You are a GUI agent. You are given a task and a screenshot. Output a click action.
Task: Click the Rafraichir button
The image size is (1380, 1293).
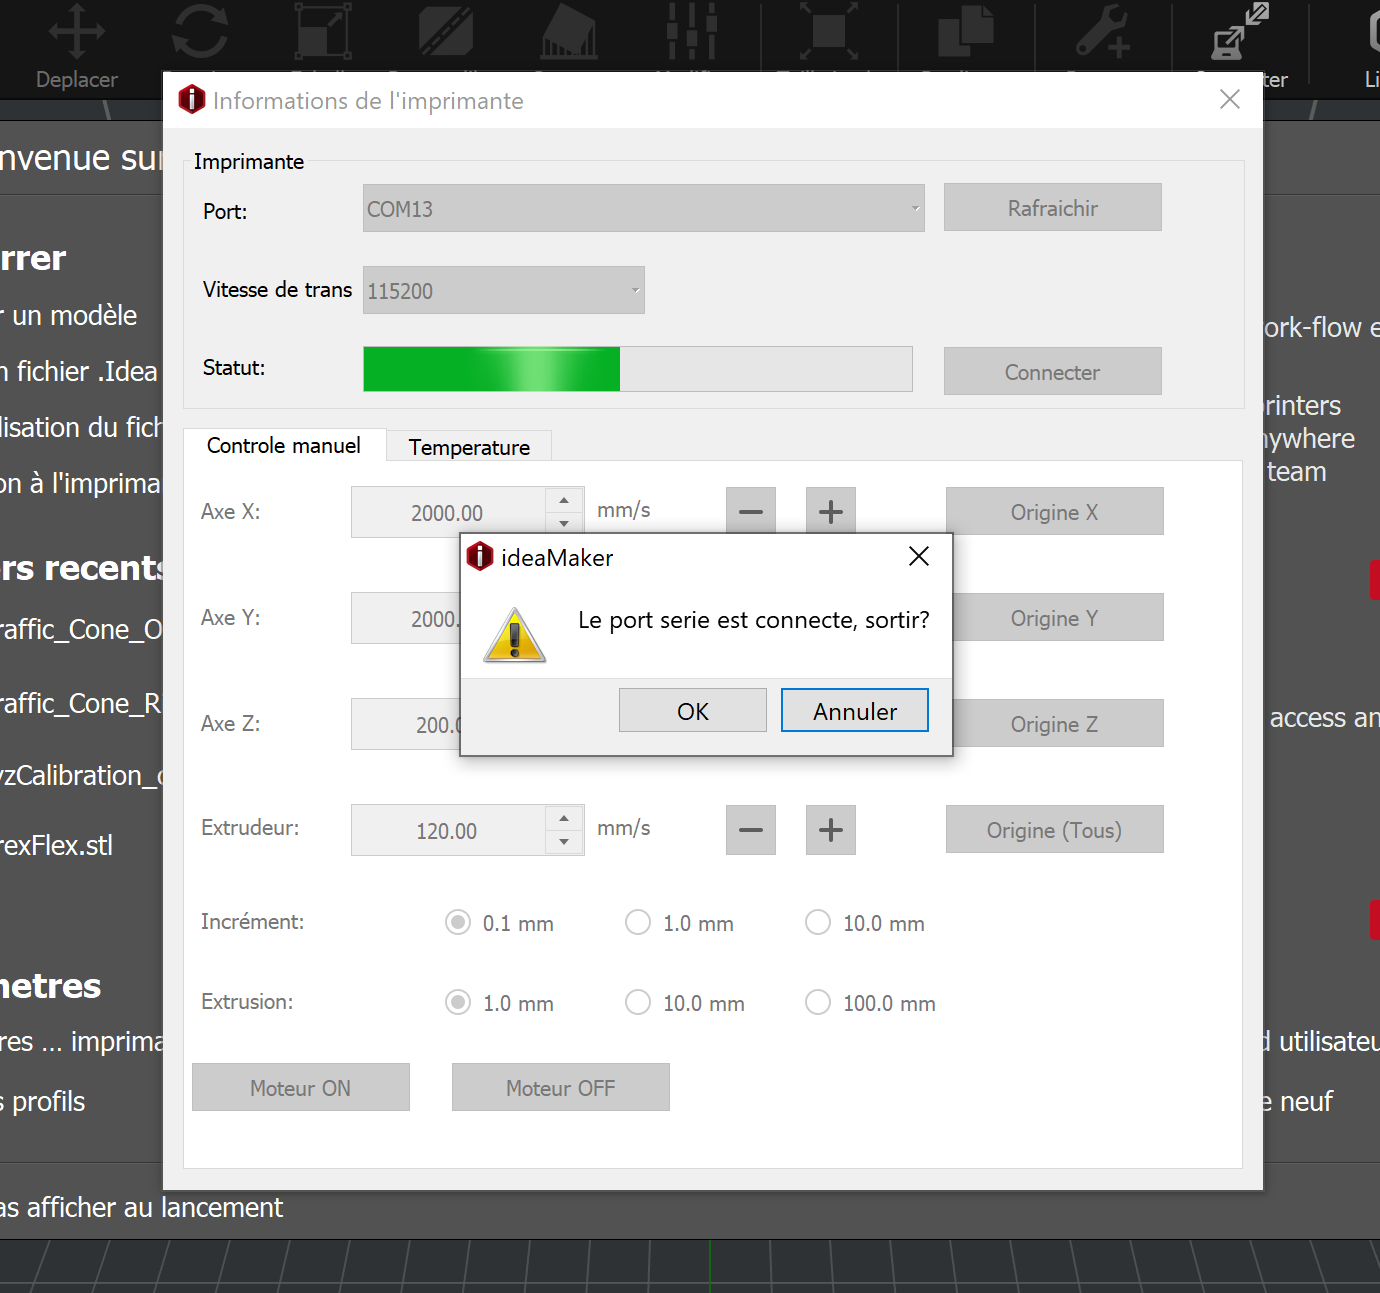[x=1053, y=208]
